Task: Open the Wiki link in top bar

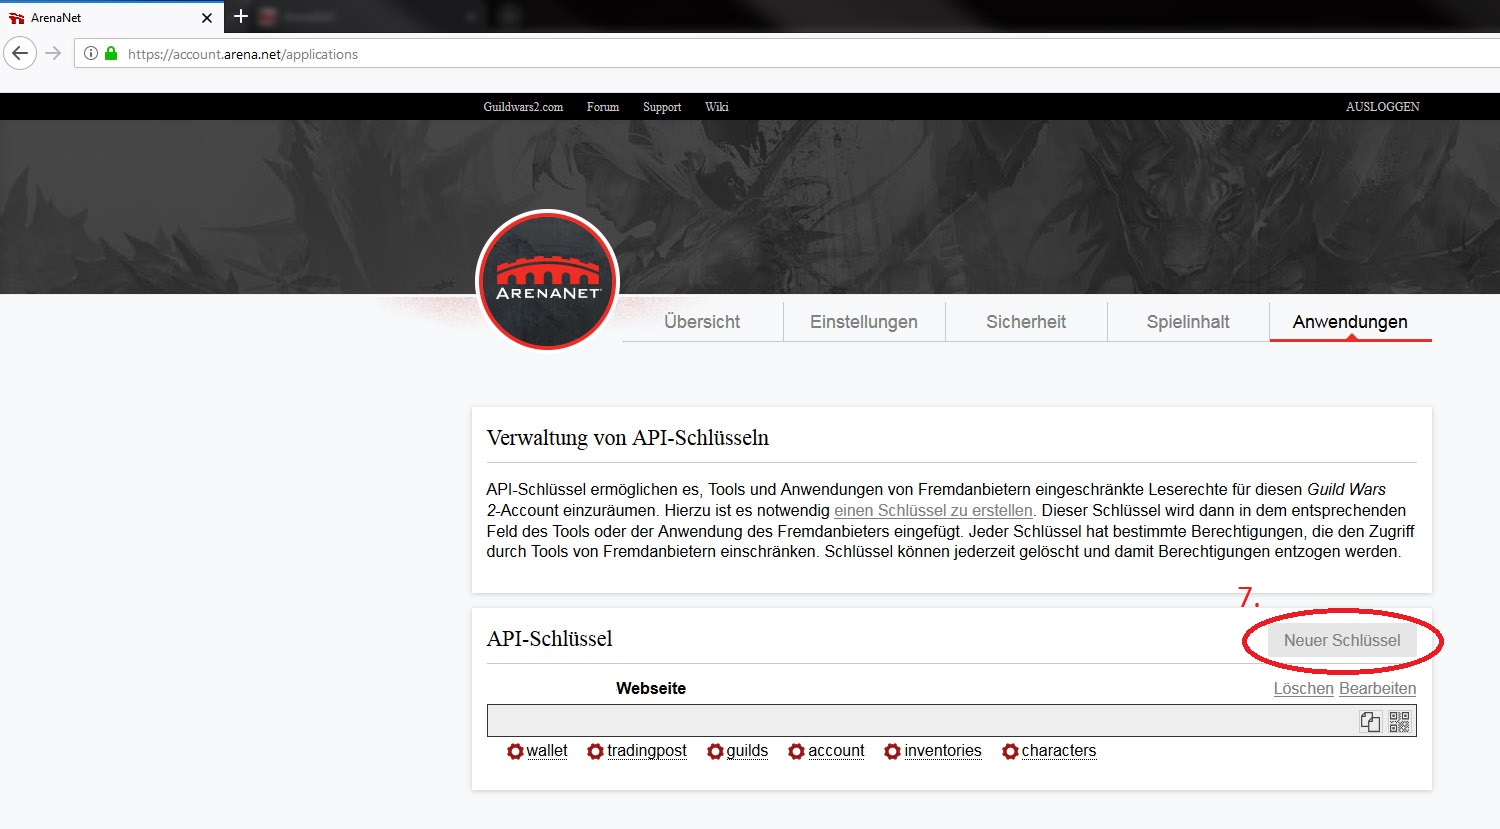Action: 717,107
